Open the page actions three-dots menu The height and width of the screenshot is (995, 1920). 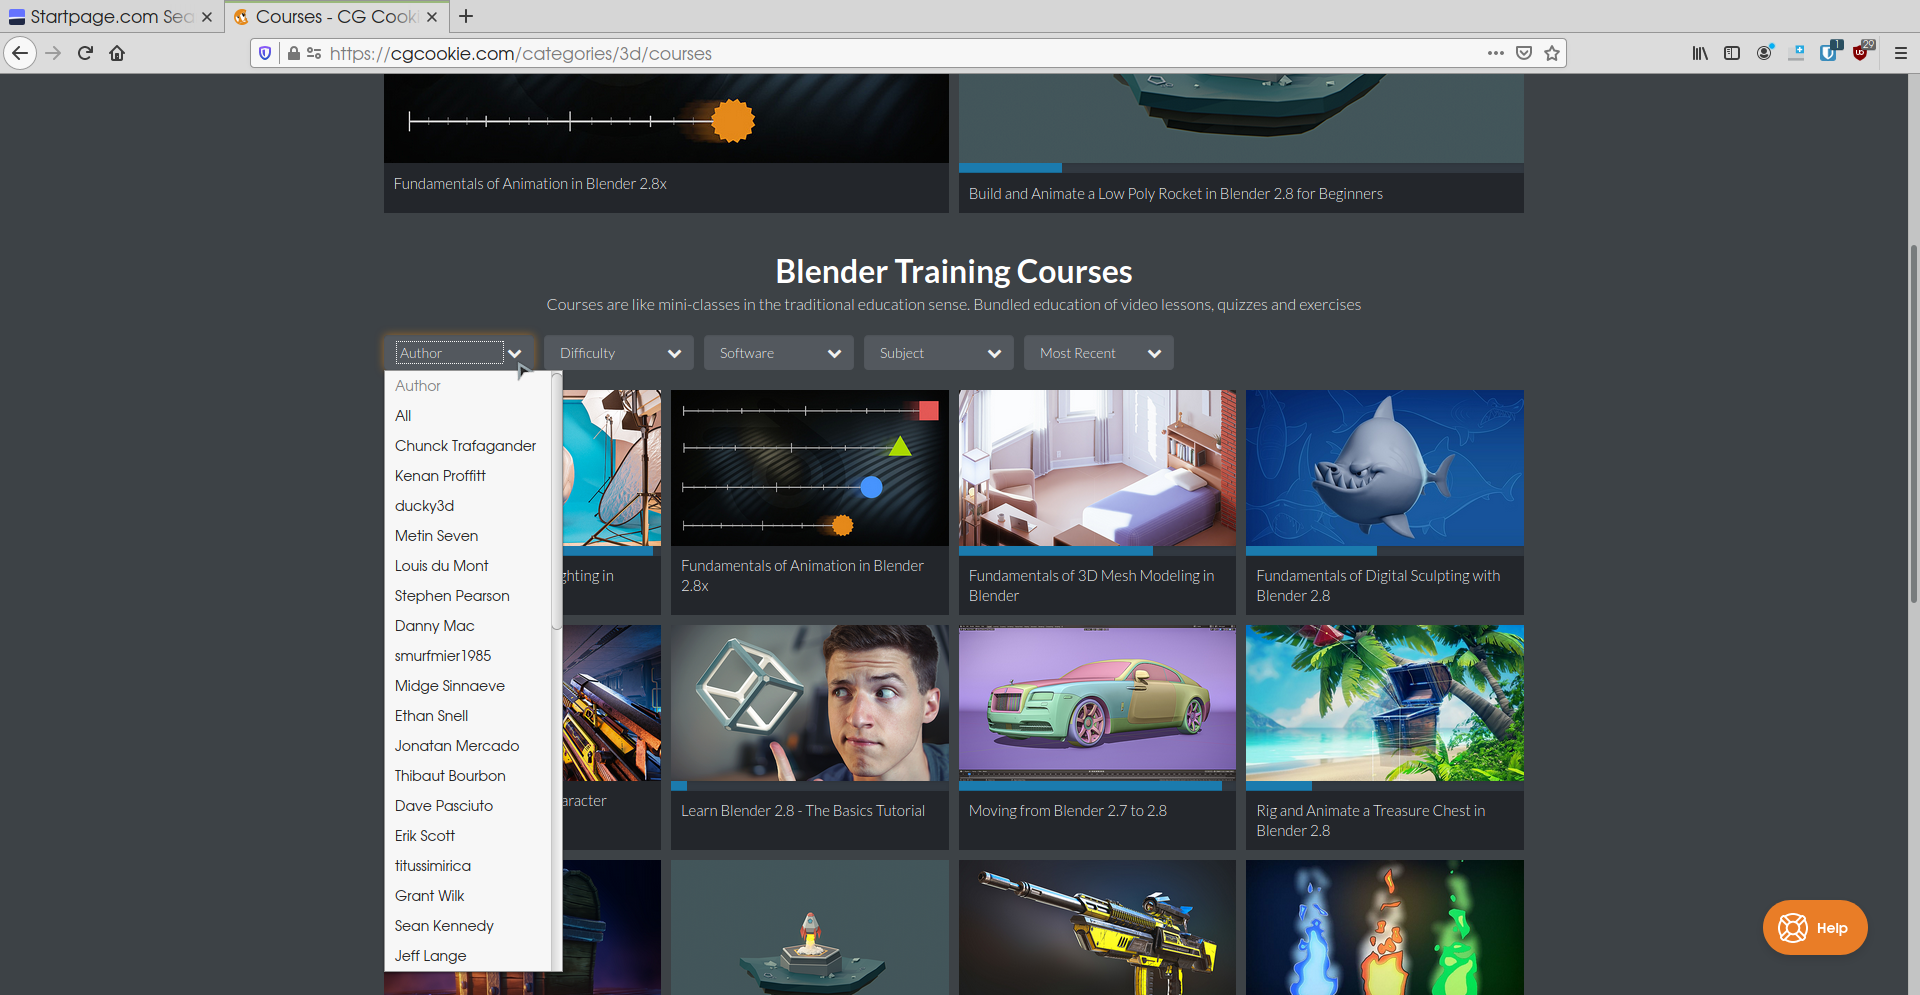coord(1495,53)
